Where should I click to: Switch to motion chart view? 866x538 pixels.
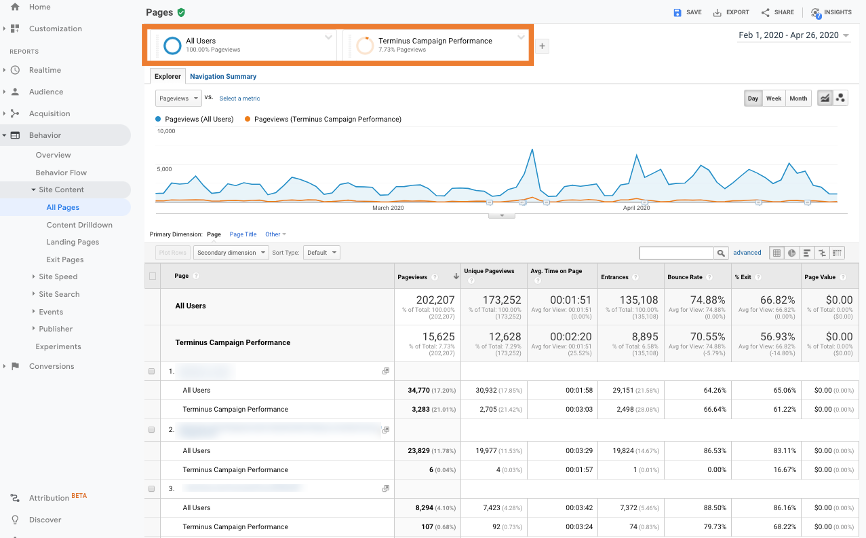(840, 98)
